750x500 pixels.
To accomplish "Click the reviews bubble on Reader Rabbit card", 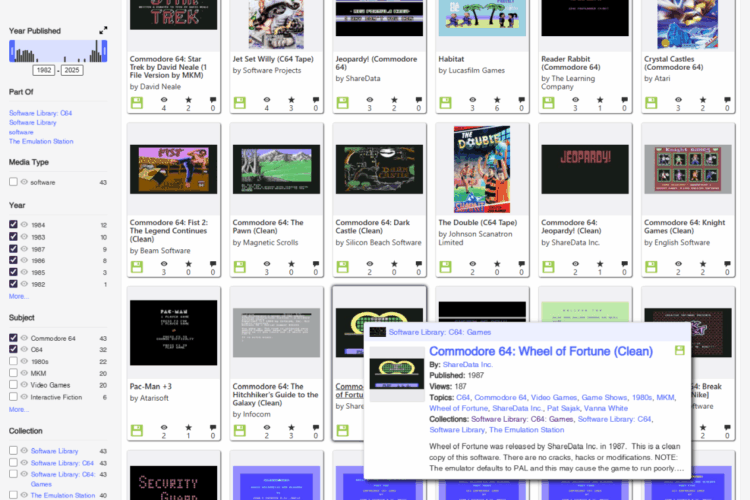I will pos(624,100).
